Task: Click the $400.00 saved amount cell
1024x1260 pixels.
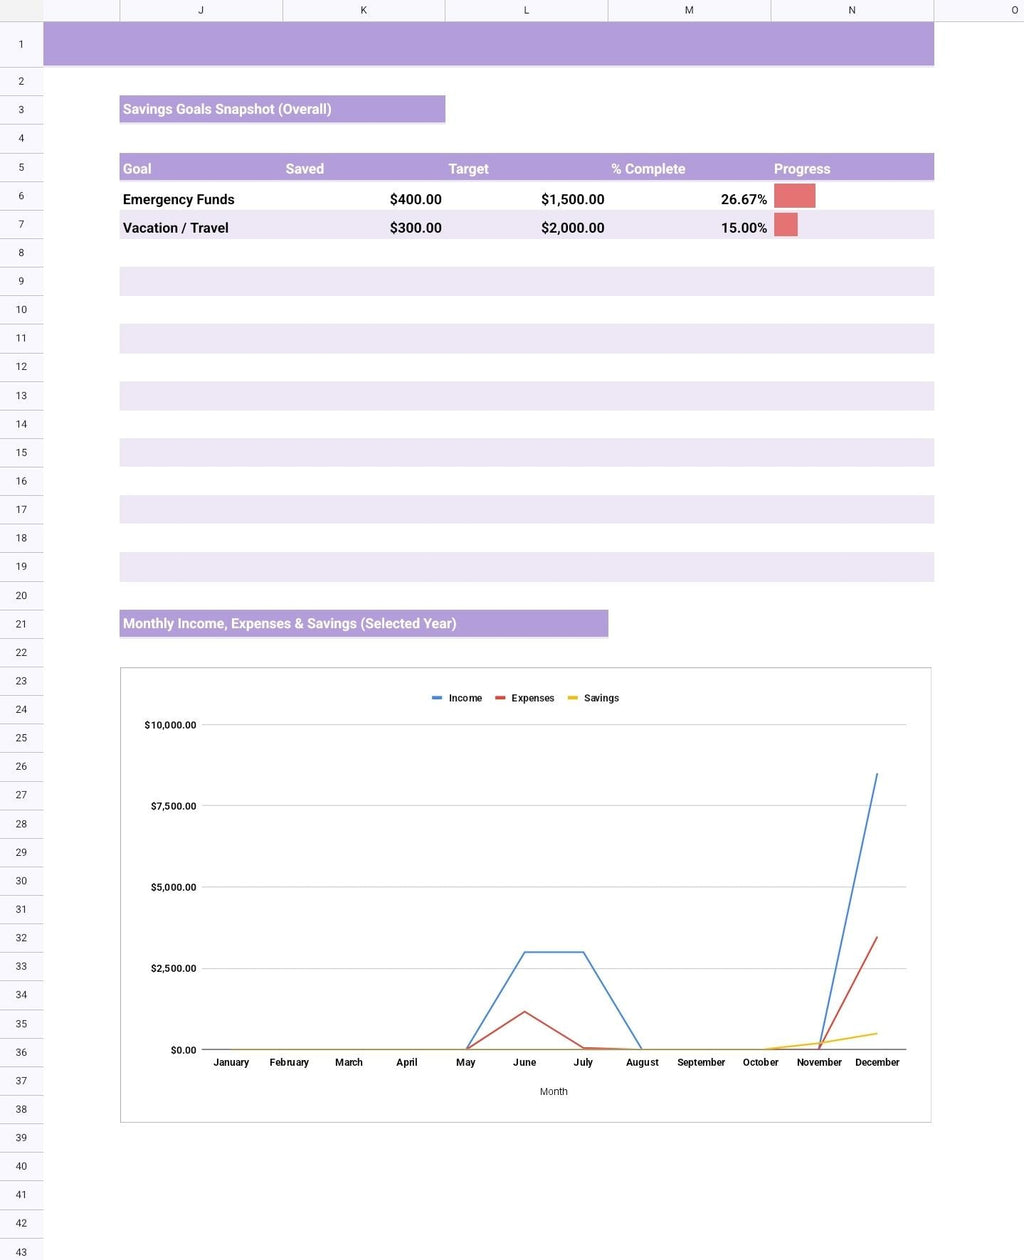Action: pyautogui.click(x=414, y=199)
